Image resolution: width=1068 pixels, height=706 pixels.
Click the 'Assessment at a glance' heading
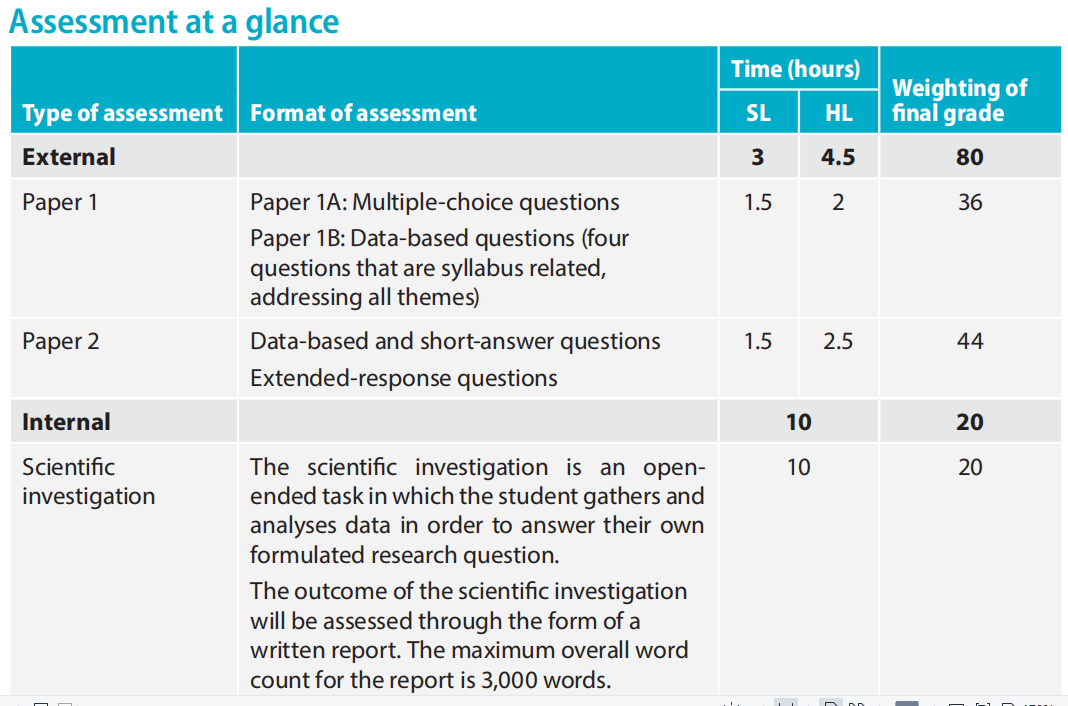[x=174, y=22]
